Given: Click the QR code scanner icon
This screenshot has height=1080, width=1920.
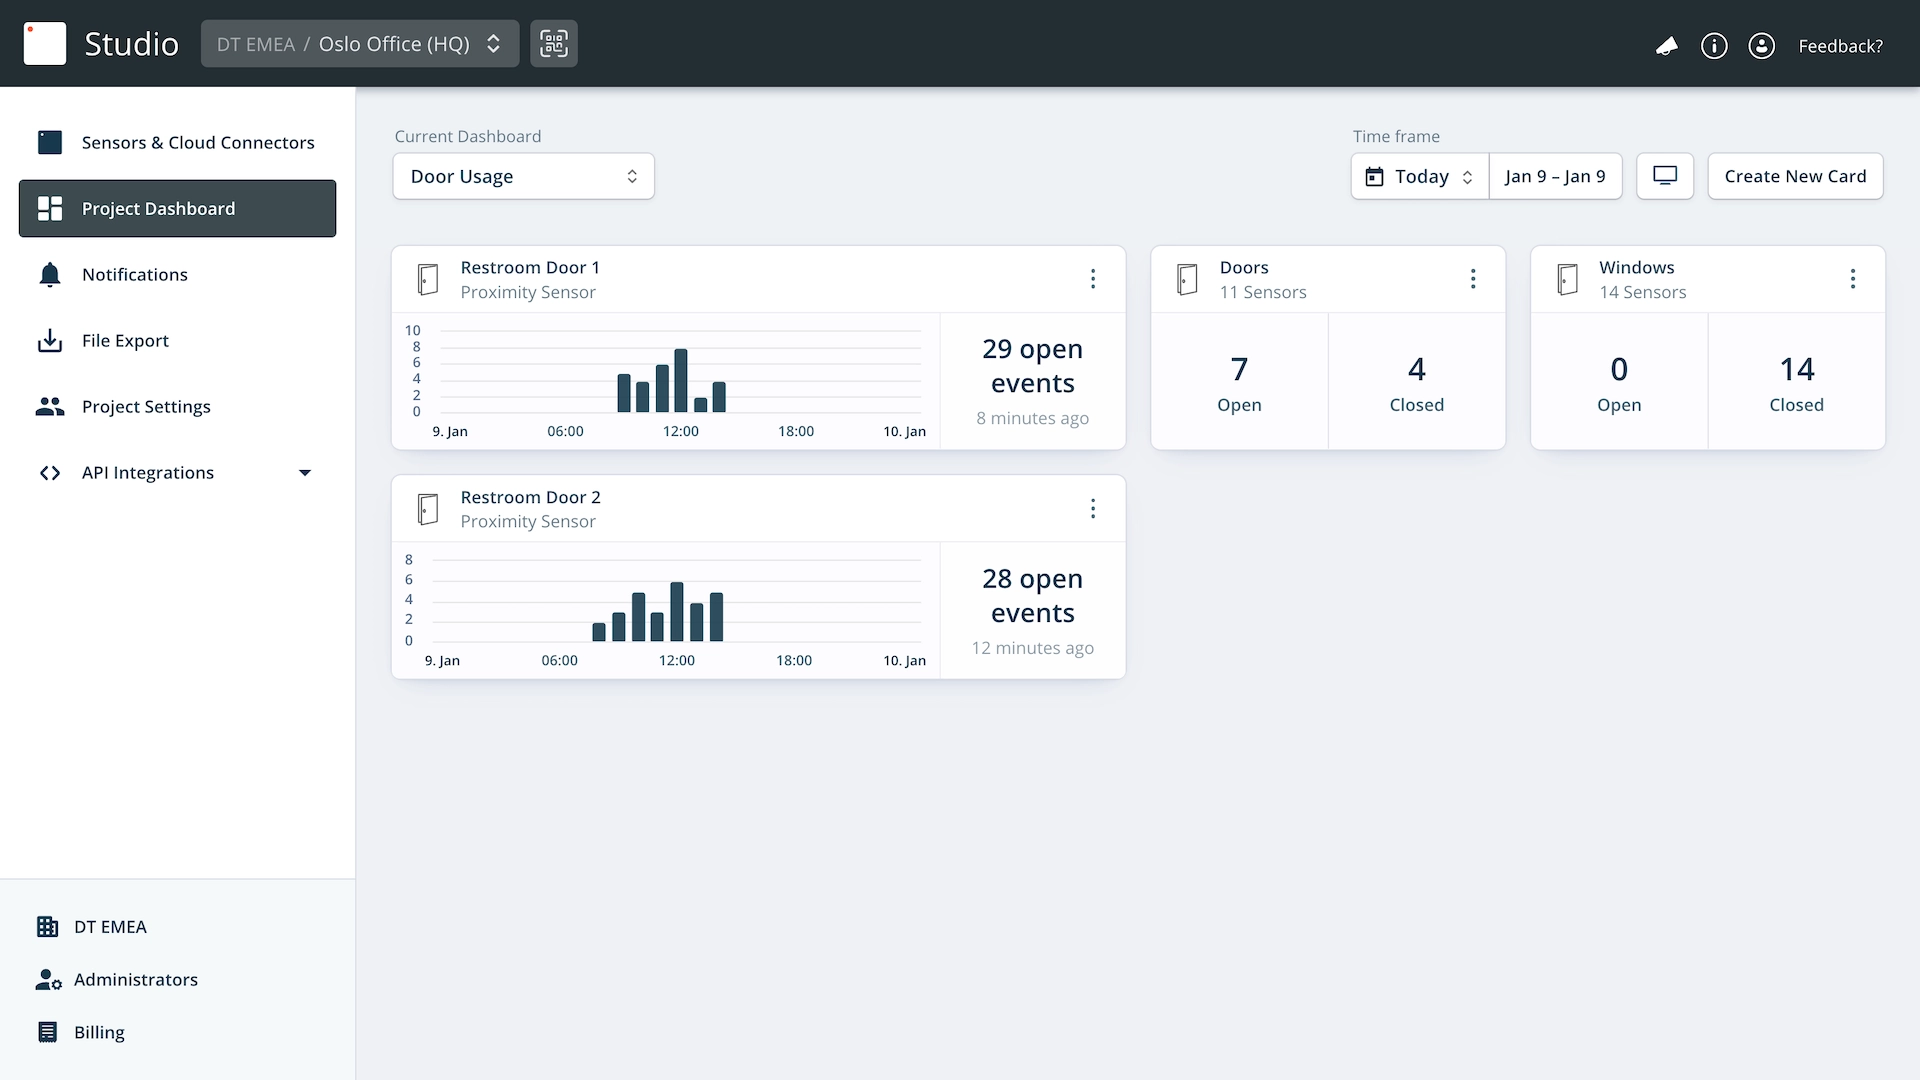Looking at the screenshot, I should (x=554, y=44).
